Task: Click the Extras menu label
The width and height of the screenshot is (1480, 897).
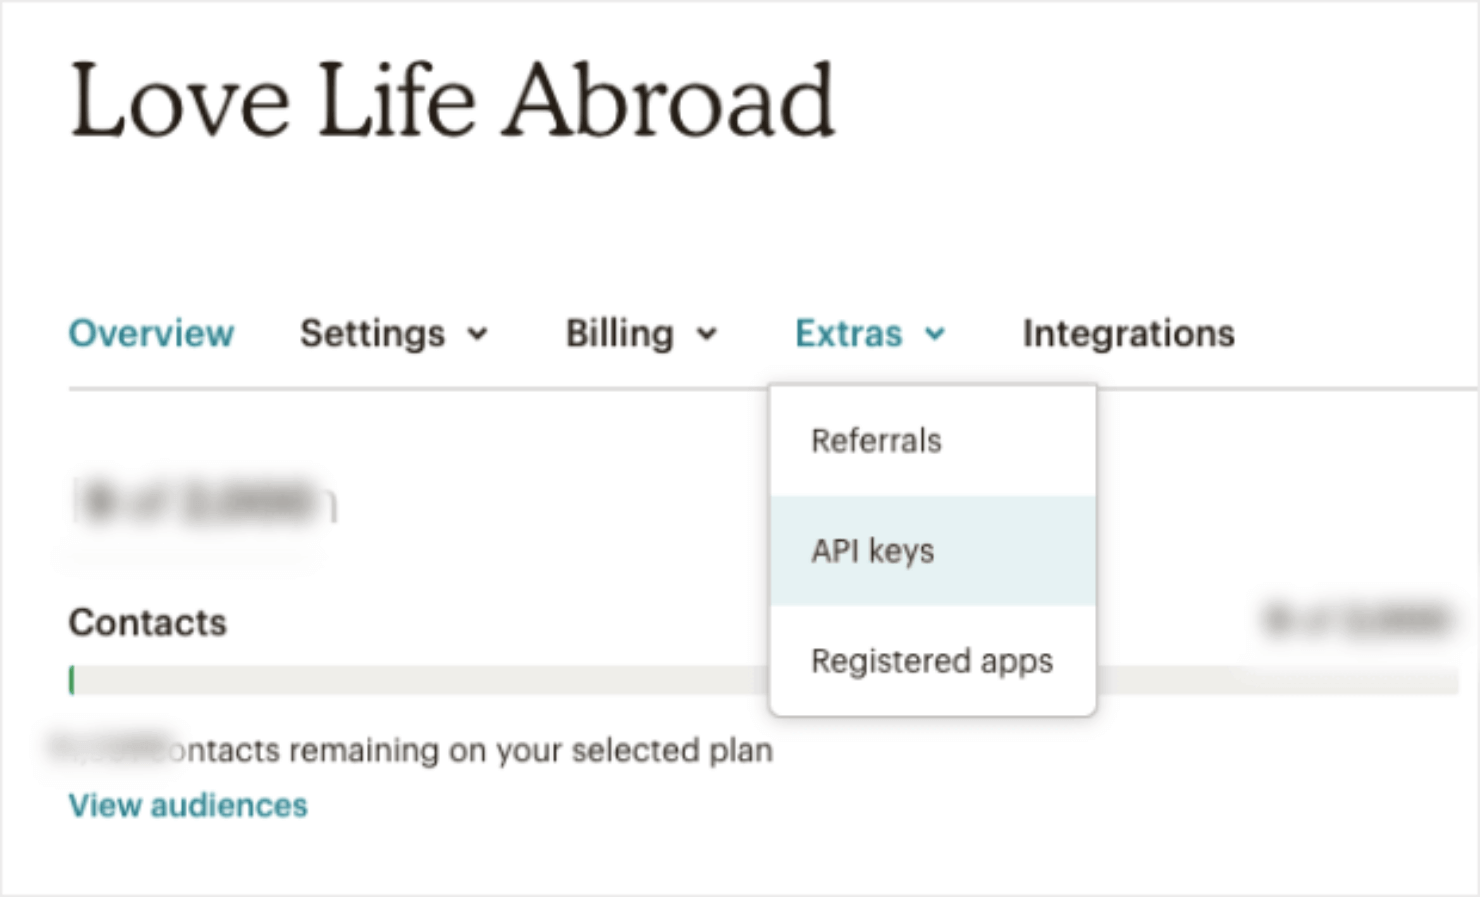Action: [848, 333]
